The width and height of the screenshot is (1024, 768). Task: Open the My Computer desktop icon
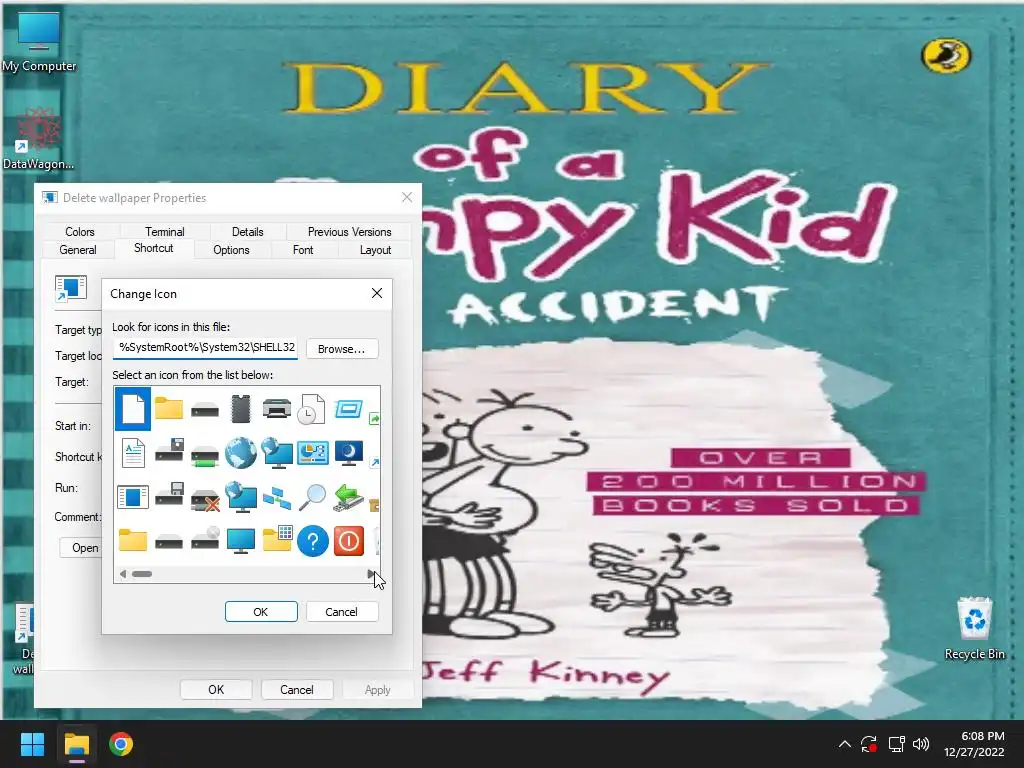39,42
